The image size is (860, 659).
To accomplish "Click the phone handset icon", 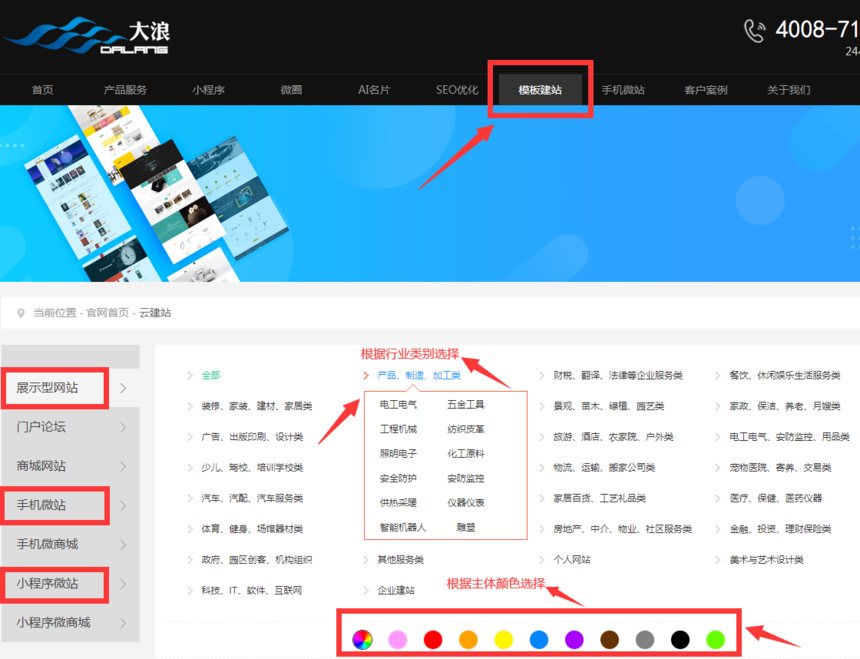I will click(754, 31).
